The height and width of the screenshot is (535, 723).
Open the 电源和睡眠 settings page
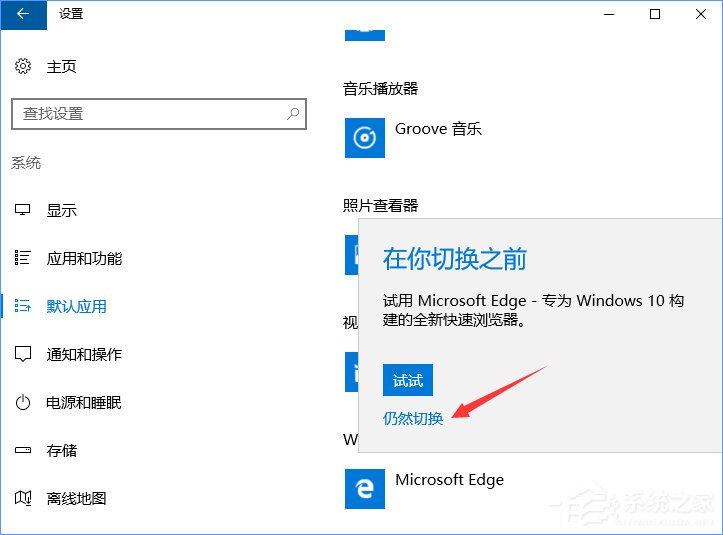84,403
